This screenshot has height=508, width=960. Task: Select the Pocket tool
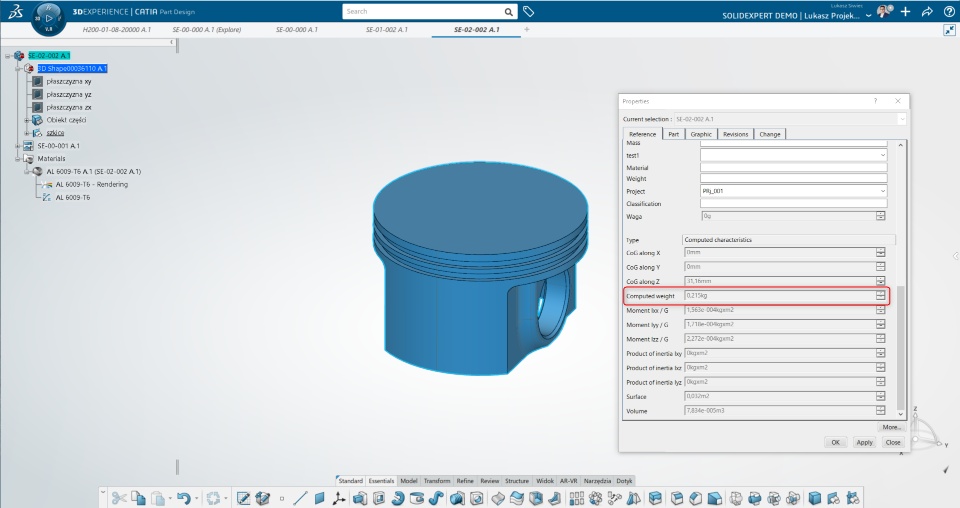tap(378, 498)
